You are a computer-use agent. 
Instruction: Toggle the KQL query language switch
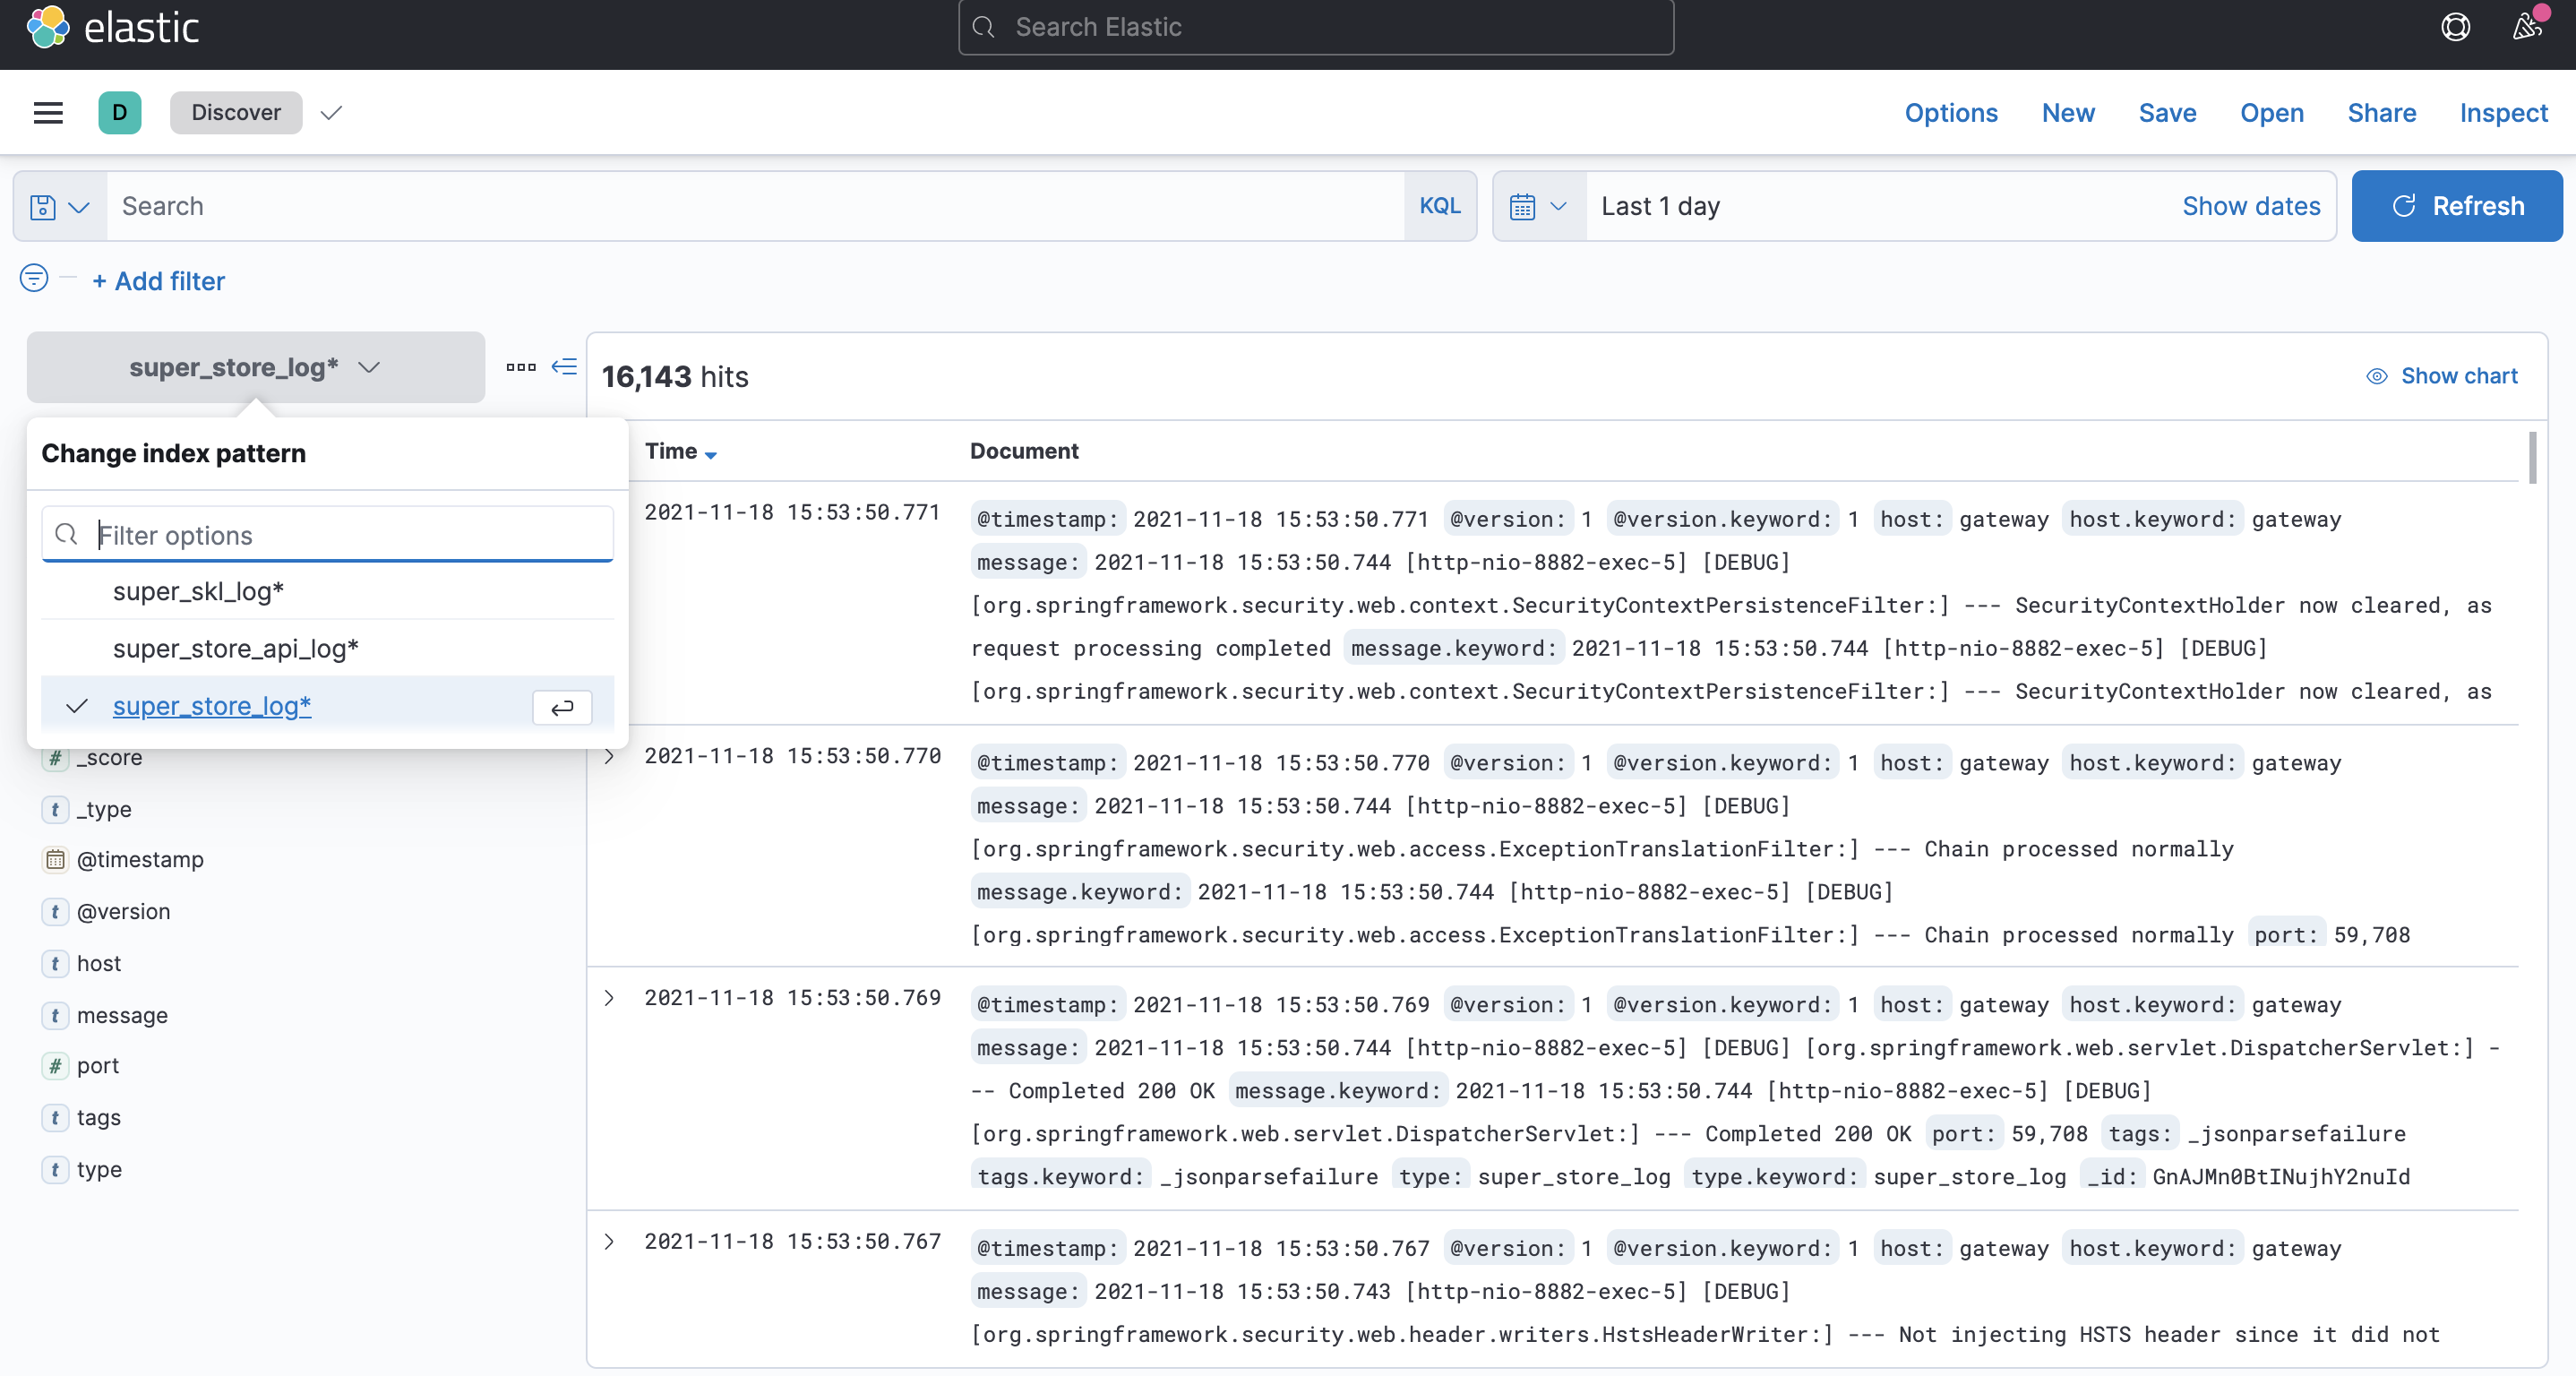(x=1440, y=206)
